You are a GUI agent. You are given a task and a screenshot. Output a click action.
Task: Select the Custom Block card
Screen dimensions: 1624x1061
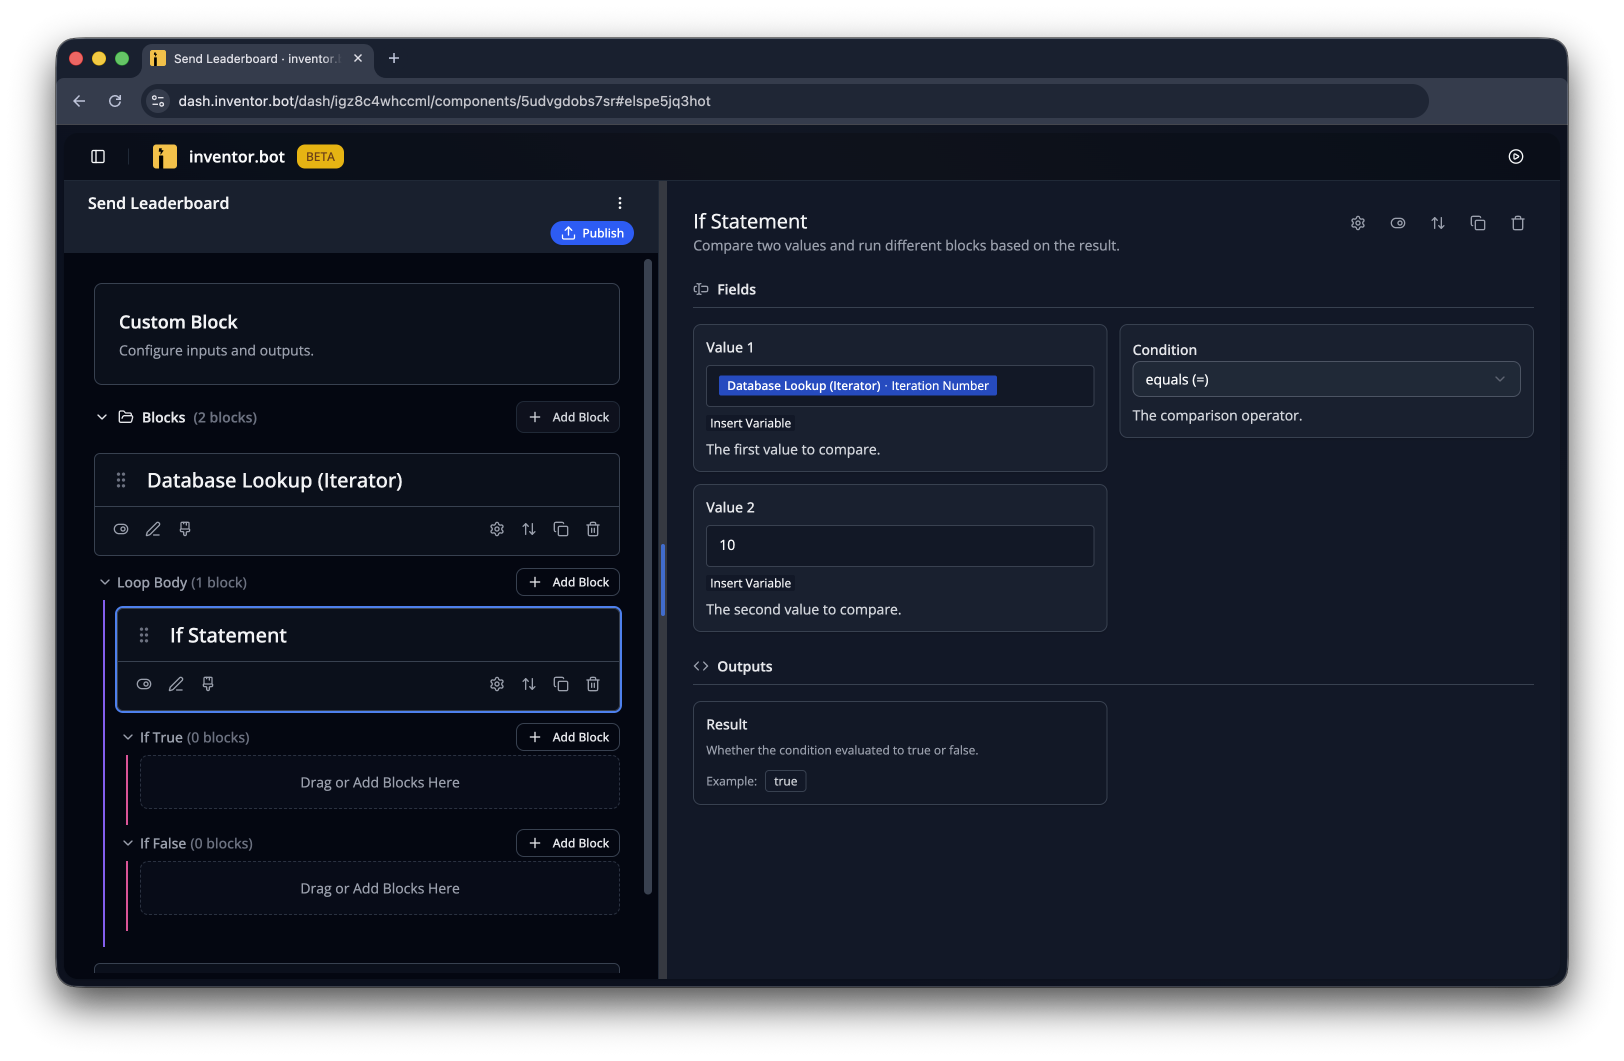point(357,334)
